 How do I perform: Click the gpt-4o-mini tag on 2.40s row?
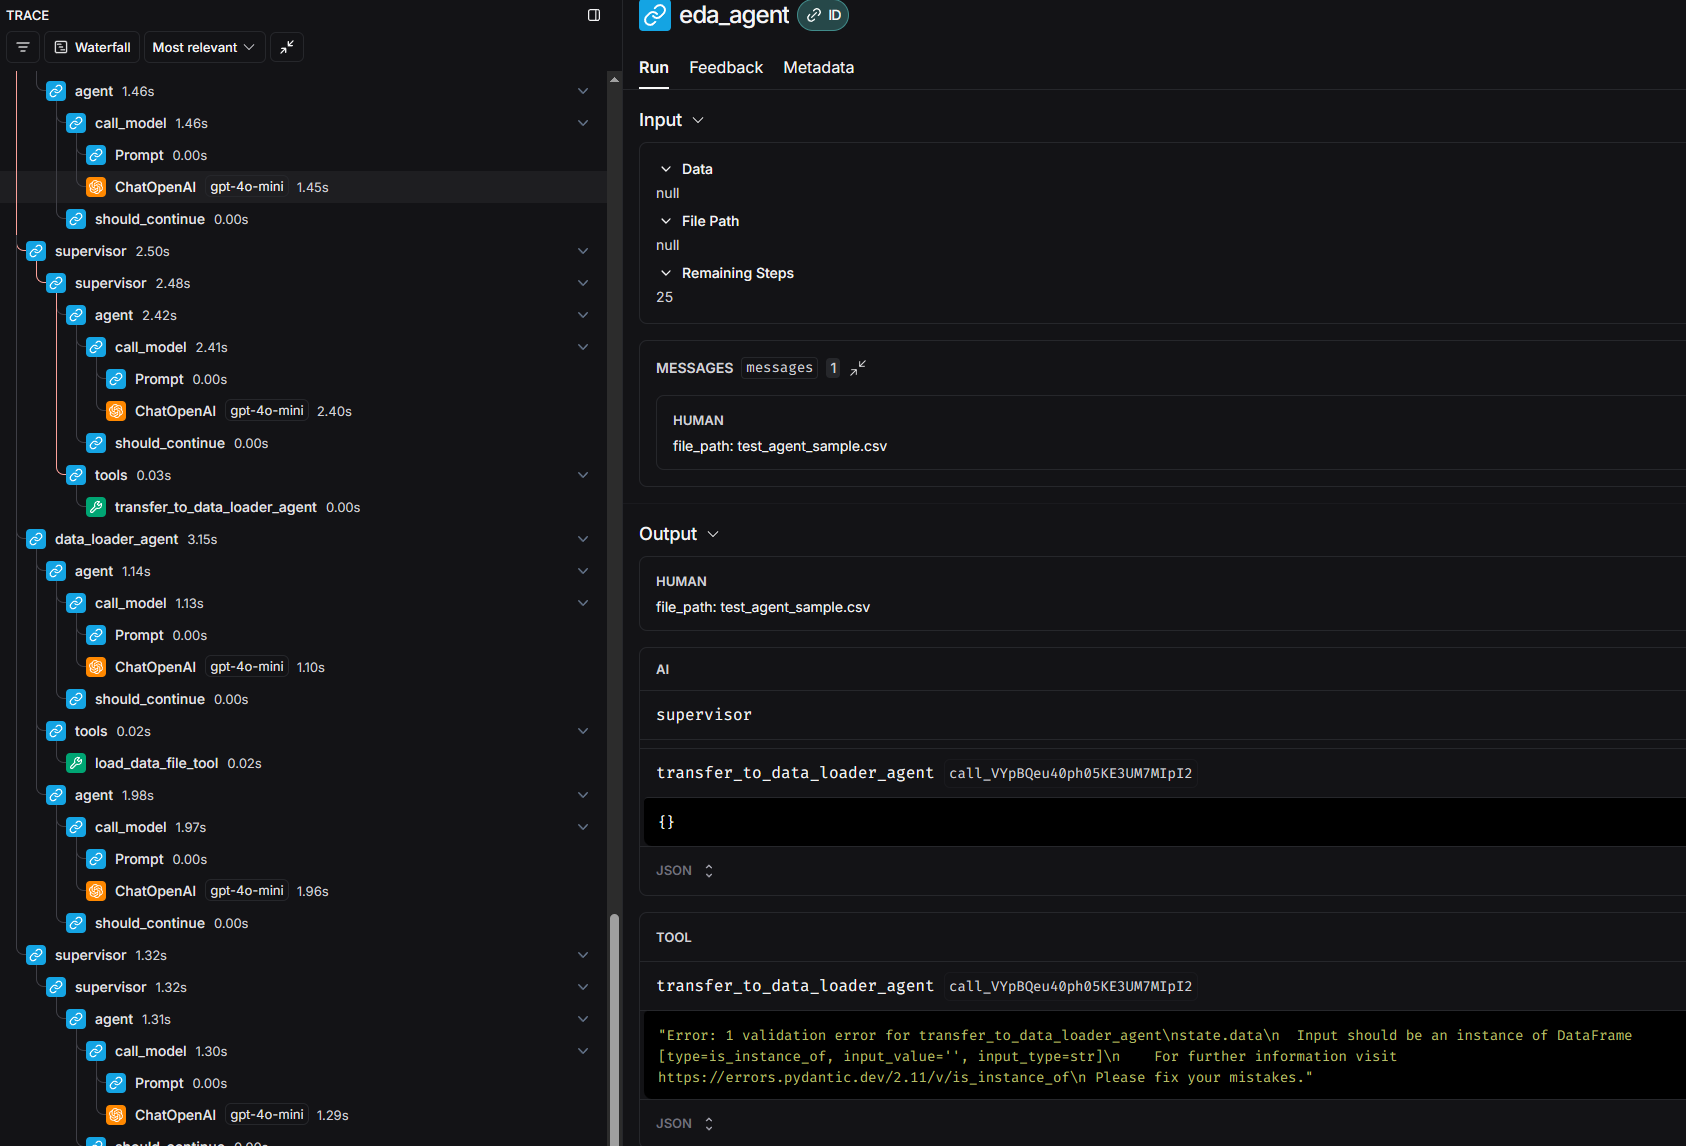click(267, 411)
